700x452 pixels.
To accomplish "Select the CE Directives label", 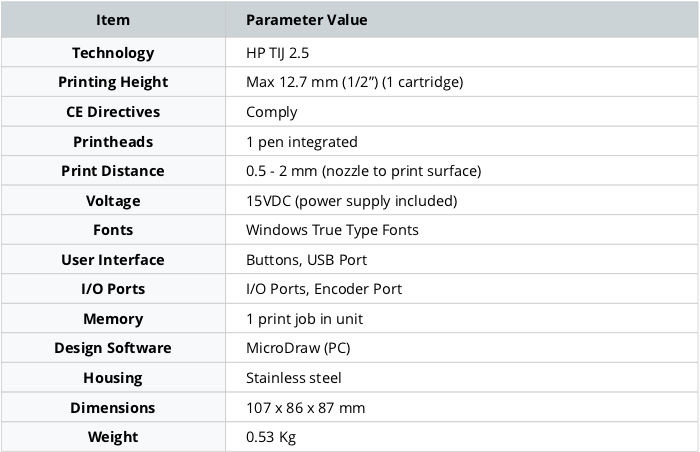I will [113, 112].
